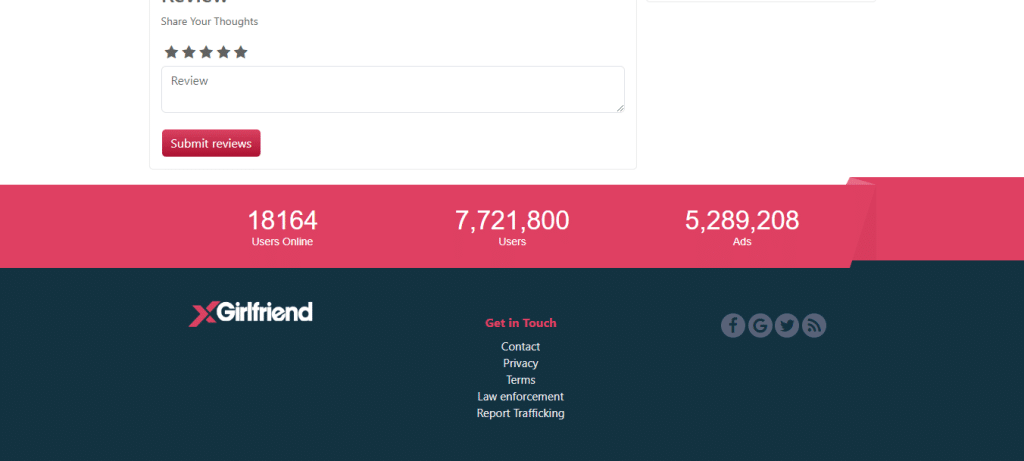Screen dimensions: 1024x461
Task: Open the Contact link
Action: [x=520, y=347]
